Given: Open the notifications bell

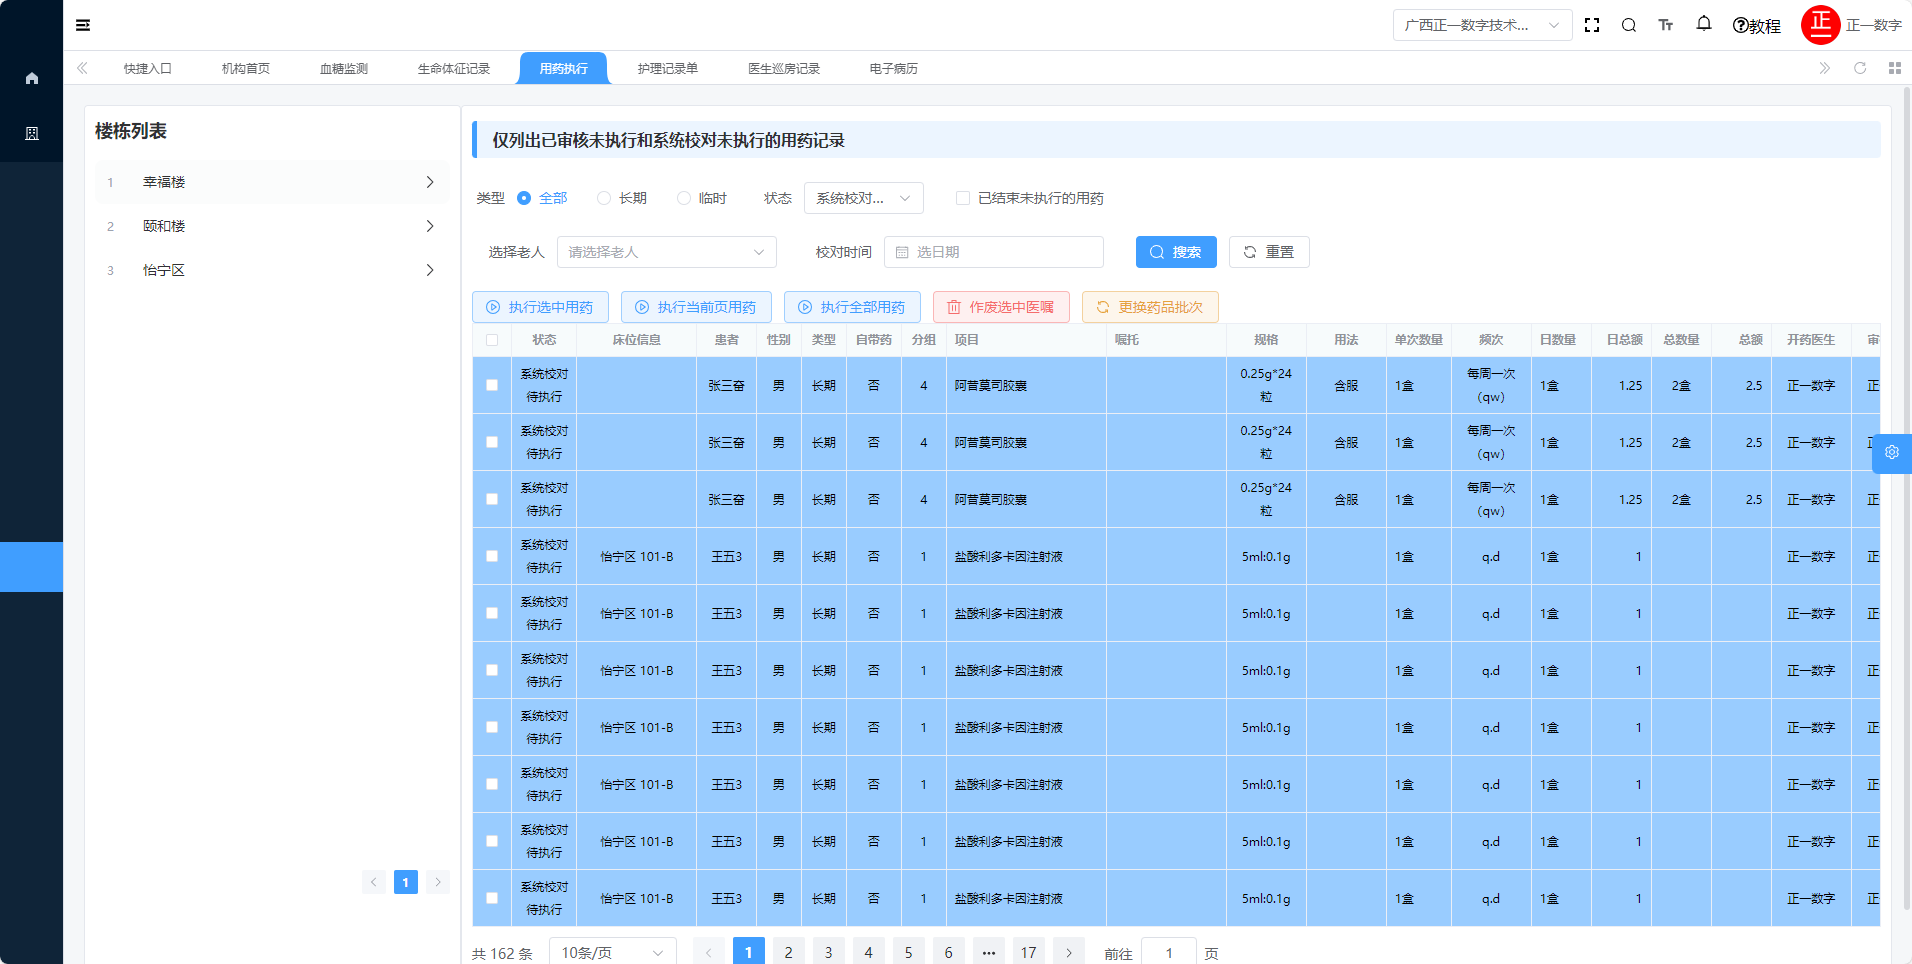Looking at the screenshot, I should [x=1704, y=24].
